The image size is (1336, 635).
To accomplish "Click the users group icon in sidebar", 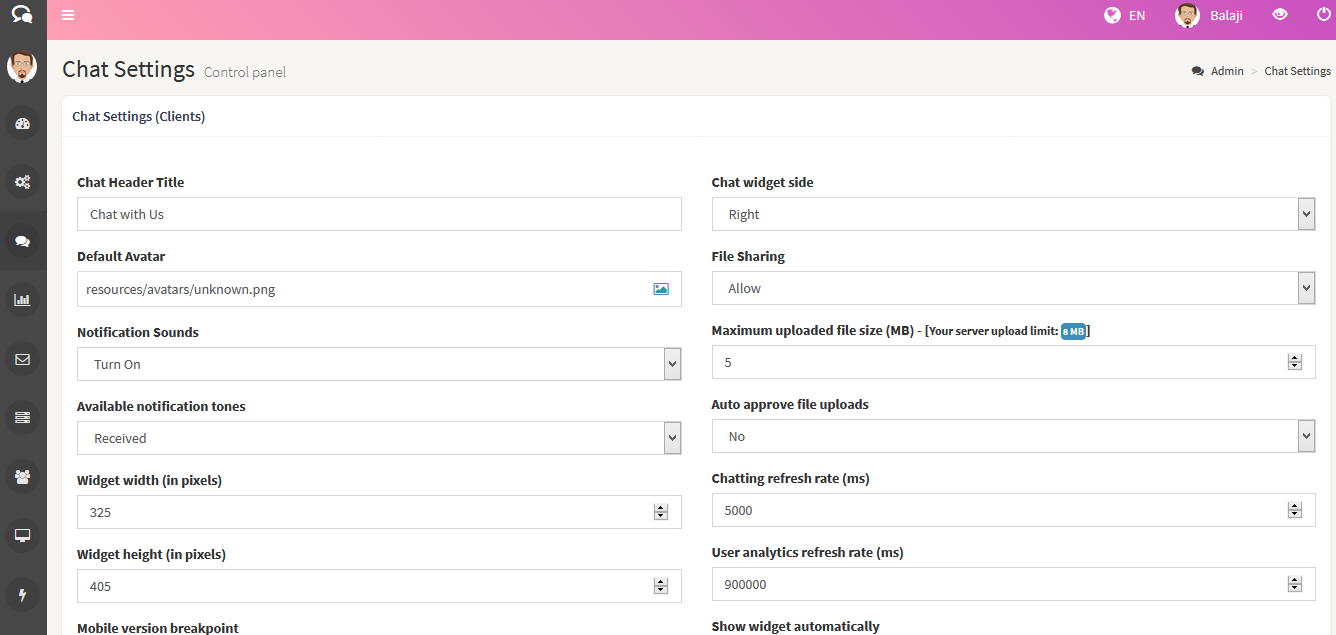I will tap(22, 476).
